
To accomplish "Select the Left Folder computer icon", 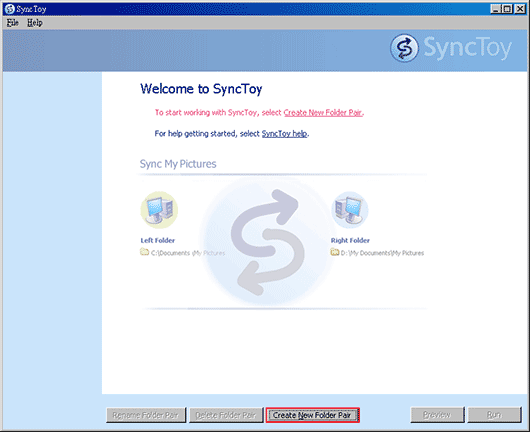I will tap(159, 210).
